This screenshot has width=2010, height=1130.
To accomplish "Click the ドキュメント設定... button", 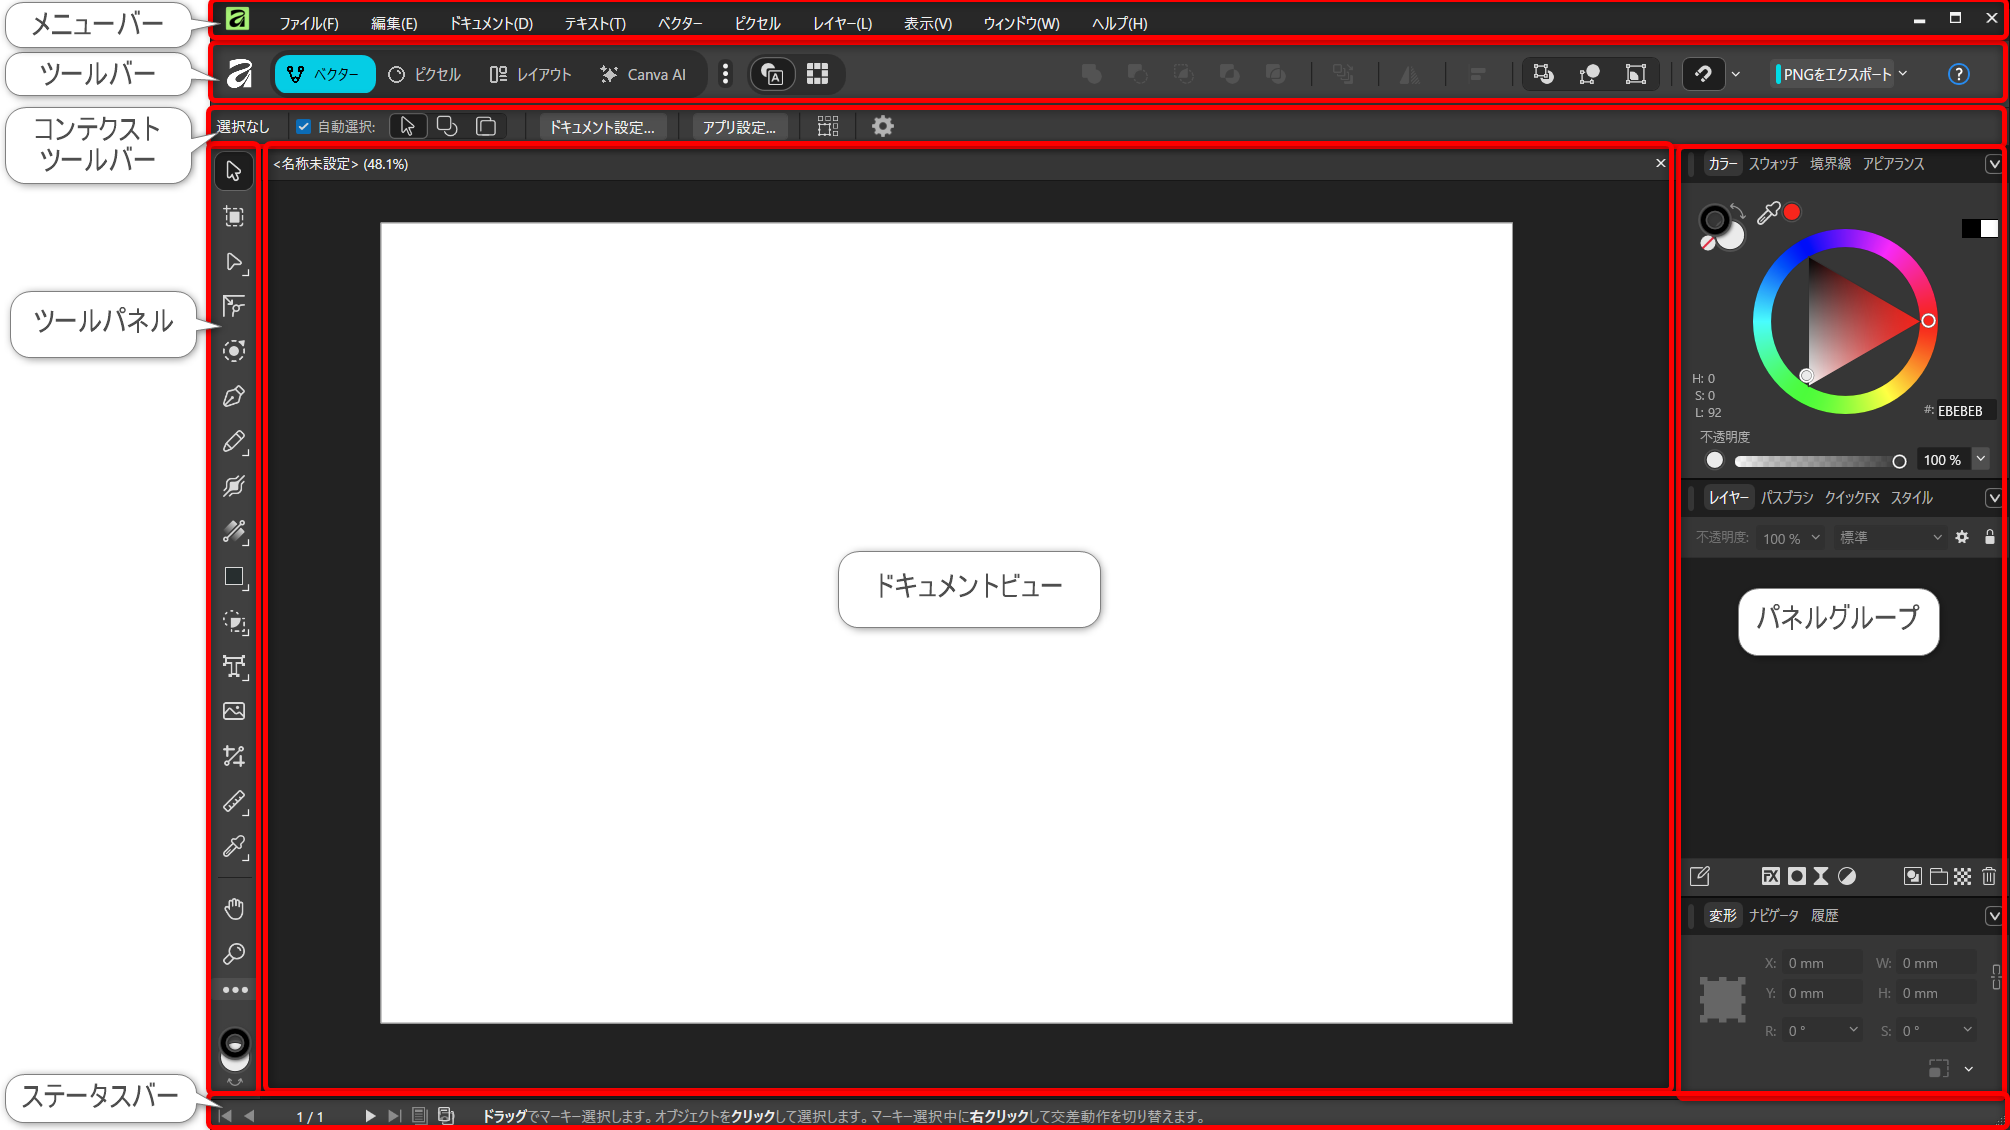I will coord(602,127).
